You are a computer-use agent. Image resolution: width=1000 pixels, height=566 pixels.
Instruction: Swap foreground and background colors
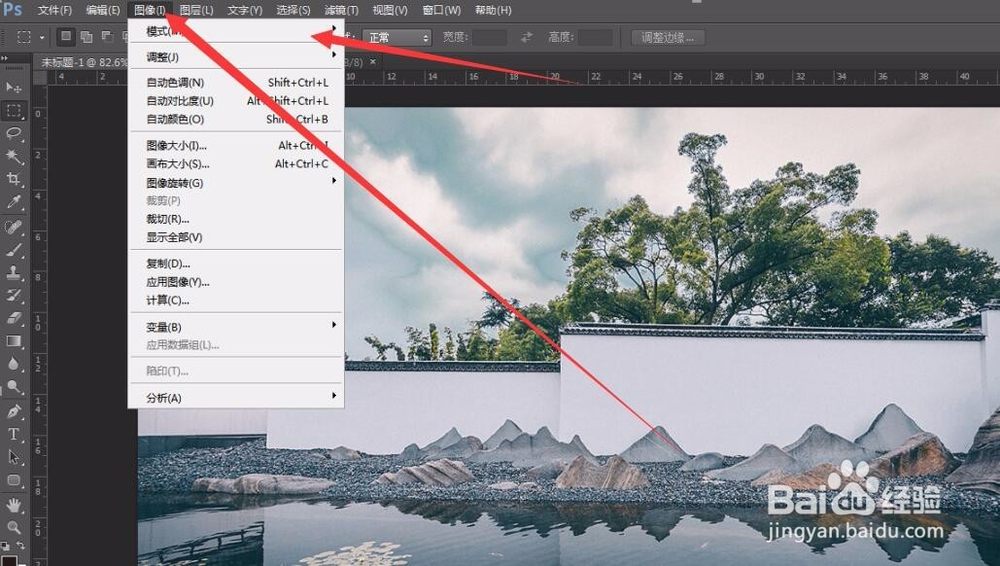pos(20,546)
